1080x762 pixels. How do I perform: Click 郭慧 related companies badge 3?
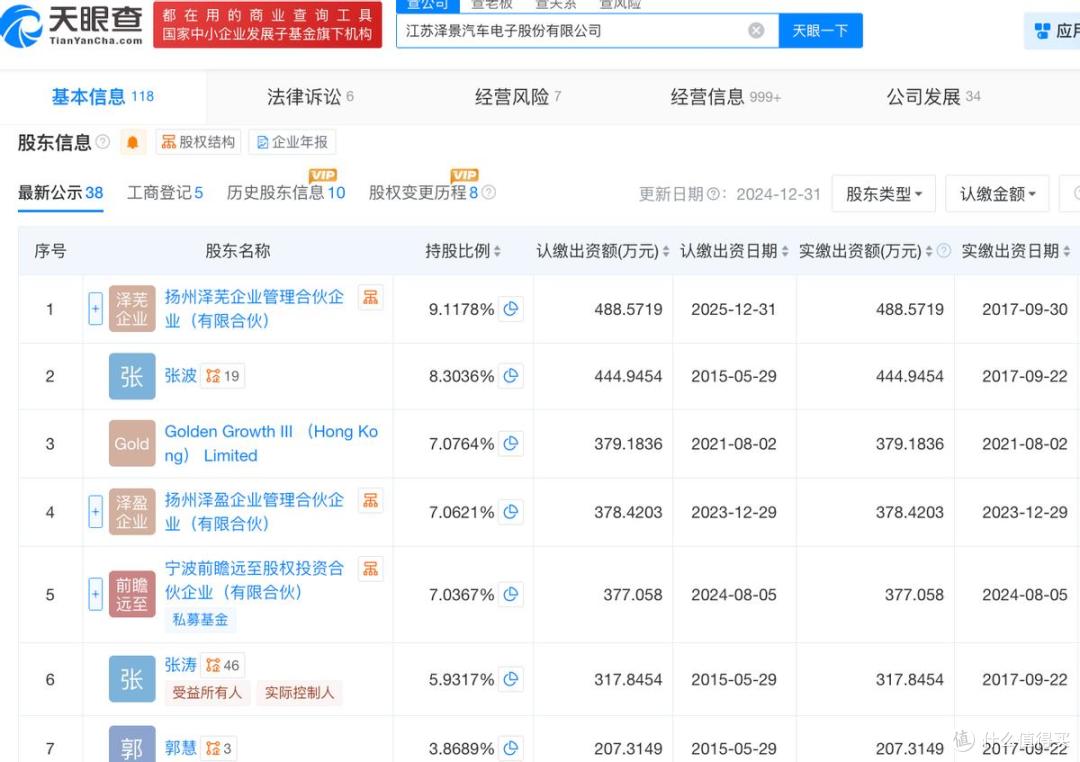point(218,748)
